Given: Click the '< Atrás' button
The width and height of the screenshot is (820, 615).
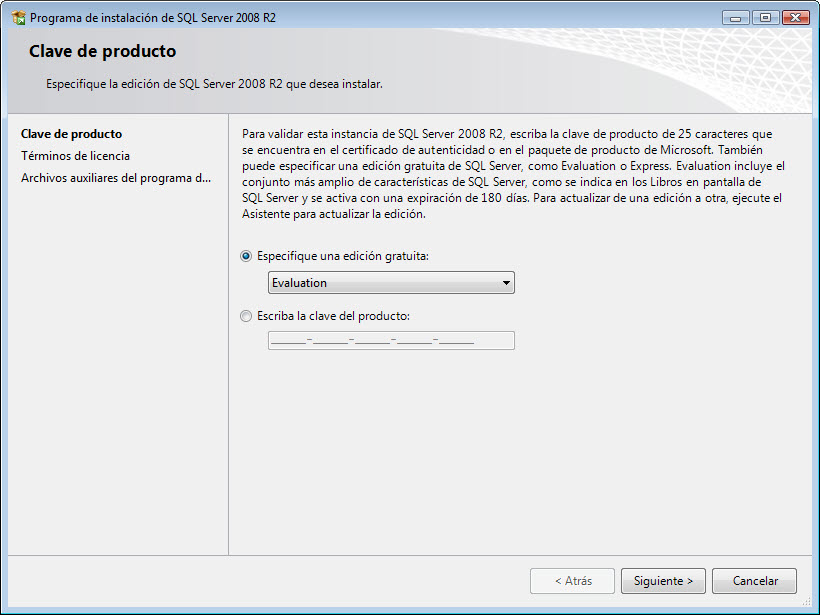Looking at the screenshot, I should pos(573,581).
